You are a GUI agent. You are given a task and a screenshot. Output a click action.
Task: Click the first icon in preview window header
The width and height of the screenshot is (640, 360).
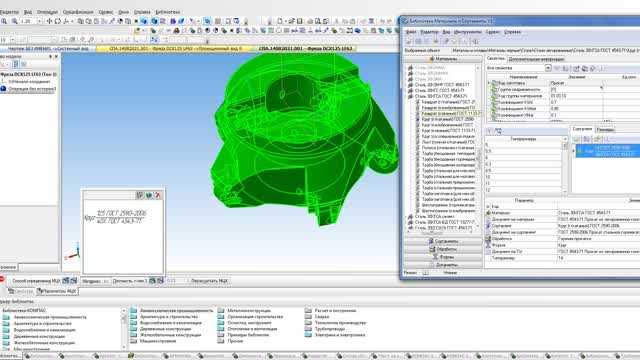click(x=140, y=195)
